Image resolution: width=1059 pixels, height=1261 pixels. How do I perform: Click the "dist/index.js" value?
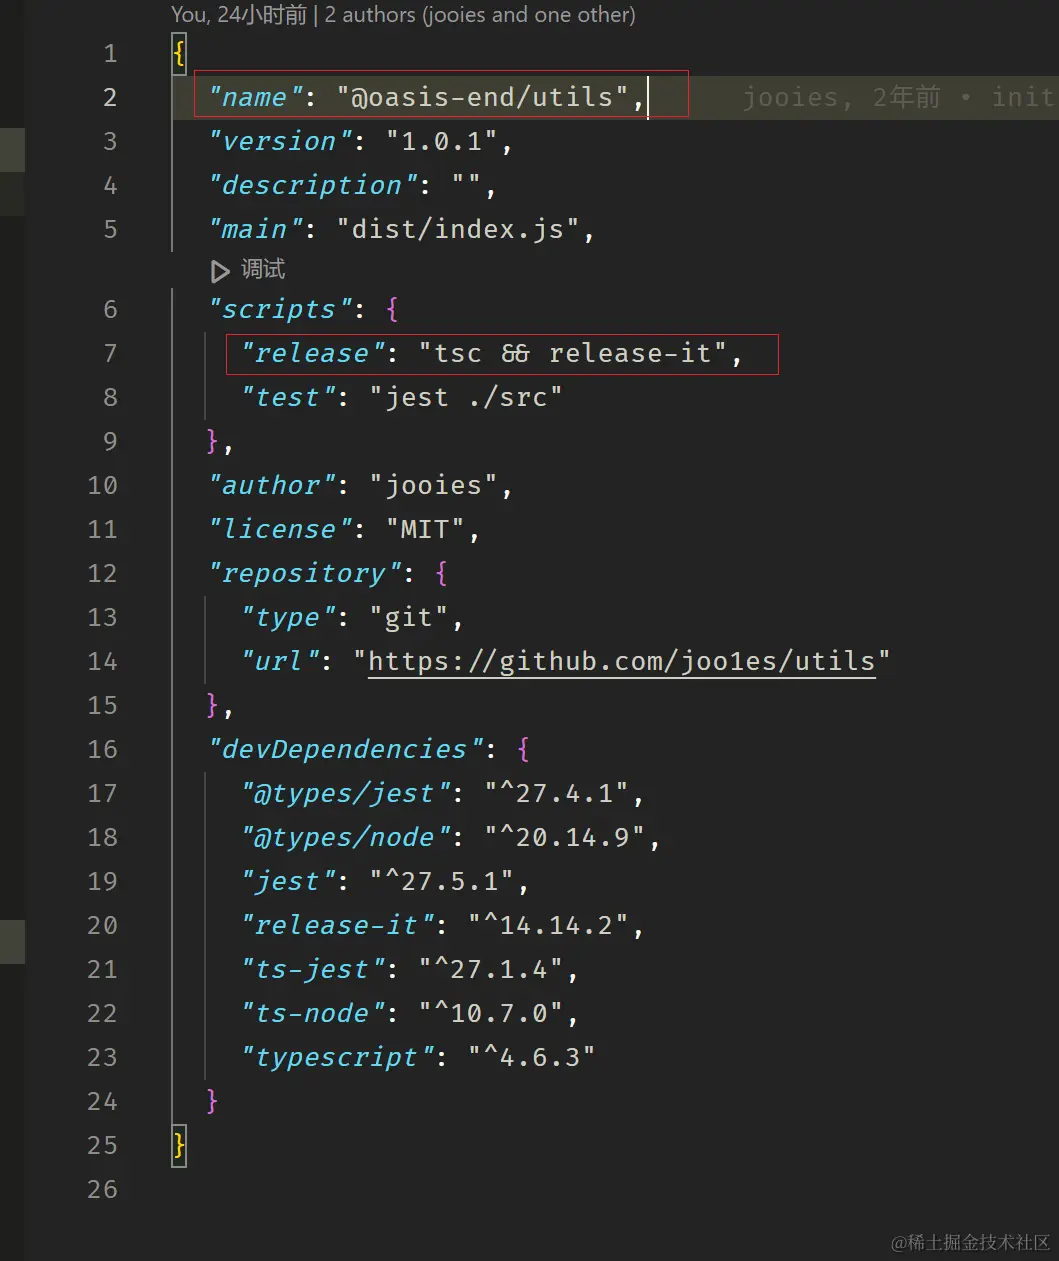pyautogui.click(x=458, y=229)
